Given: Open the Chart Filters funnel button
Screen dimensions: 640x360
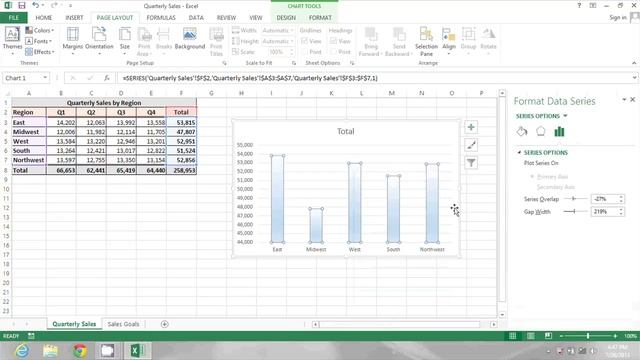Looking at the screenshot, I should 471,163.
